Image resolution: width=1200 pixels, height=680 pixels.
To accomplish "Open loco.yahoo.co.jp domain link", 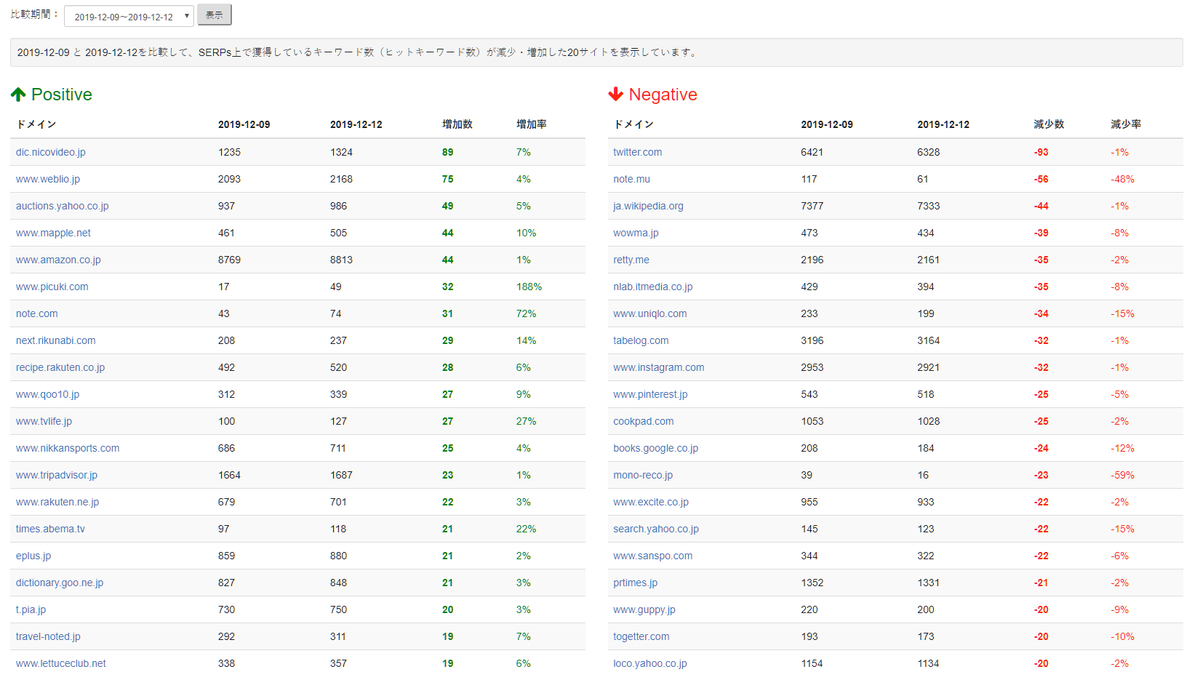I will click(650, 664).
